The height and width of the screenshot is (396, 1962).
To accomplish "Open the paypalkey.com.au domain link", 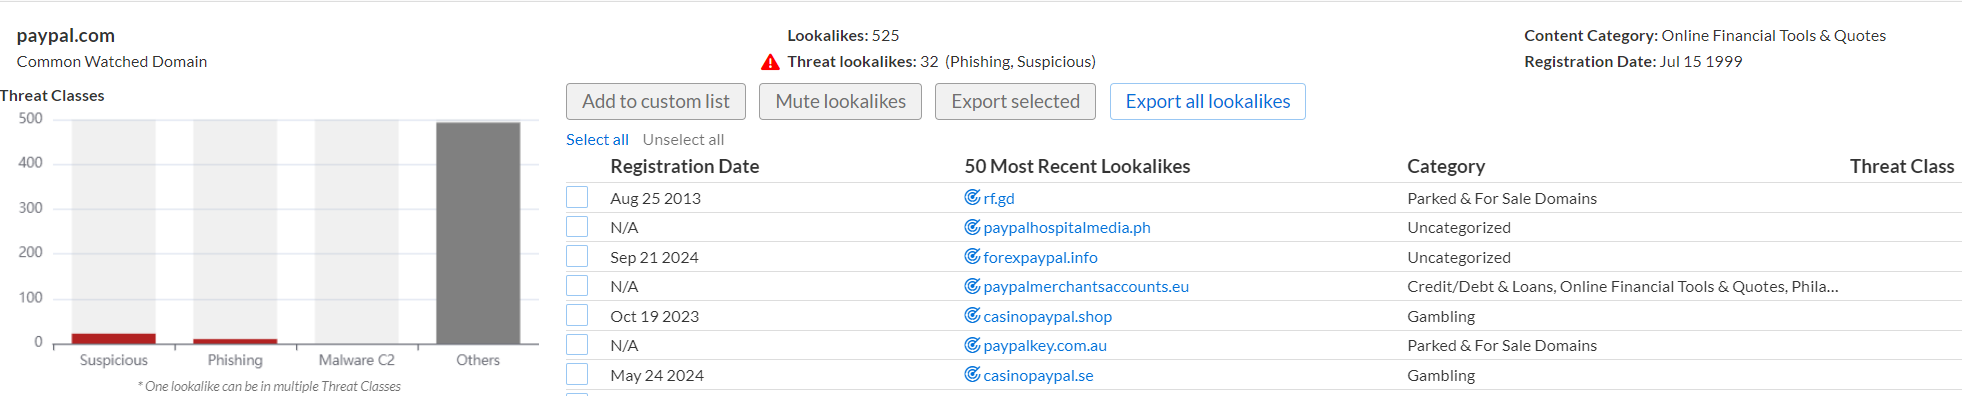I will pyautogui.click(x=1045, y=346).
